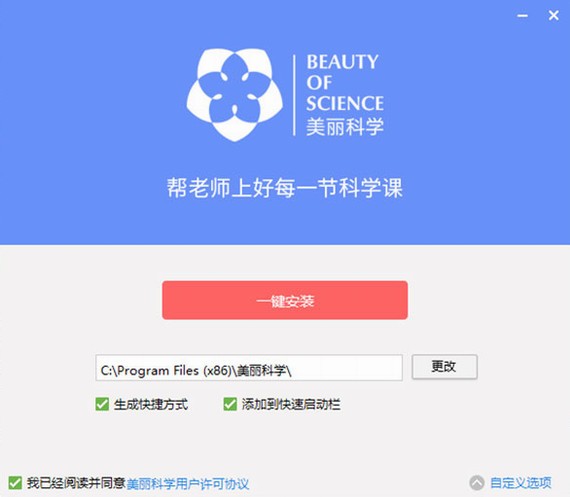Start installation with 一键安装 button

click(285, 300)
